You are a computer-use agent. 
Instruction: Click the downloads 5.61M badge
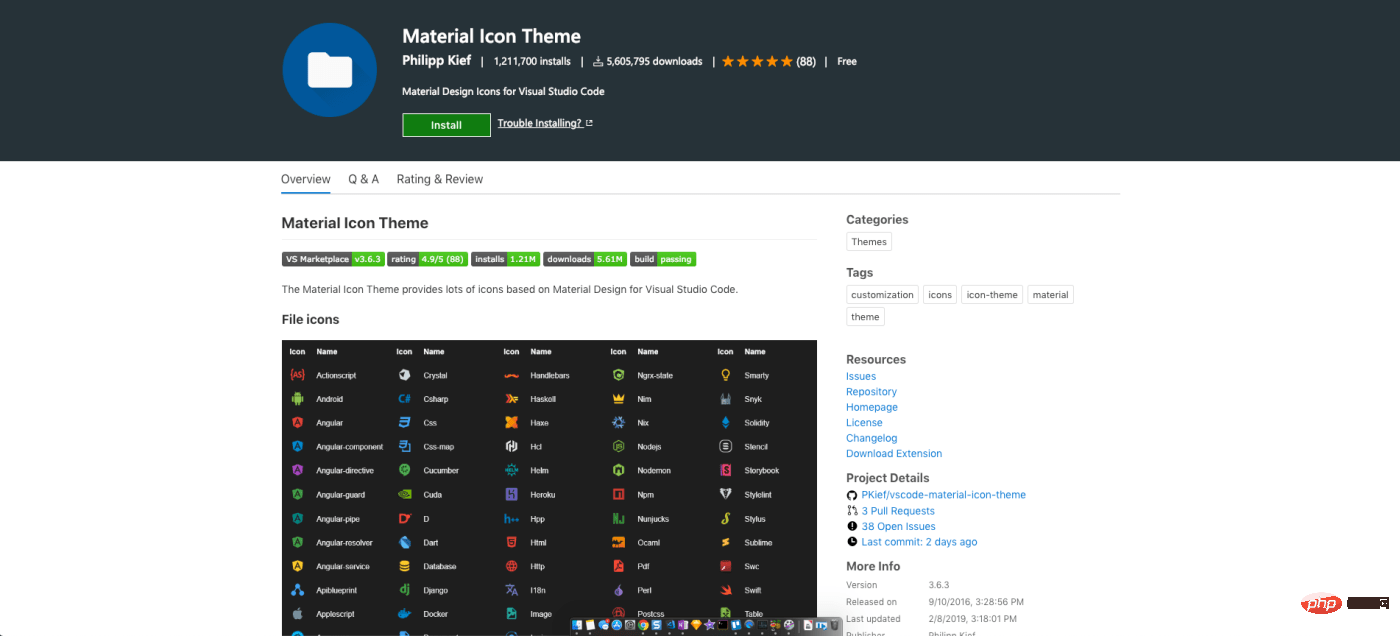coord(585,259)
